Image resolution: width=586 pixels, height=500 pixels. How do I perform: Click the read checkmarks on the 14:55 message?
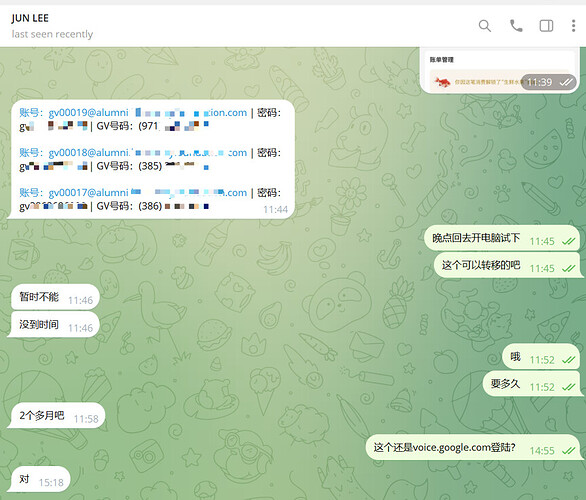tap(568, 451)
